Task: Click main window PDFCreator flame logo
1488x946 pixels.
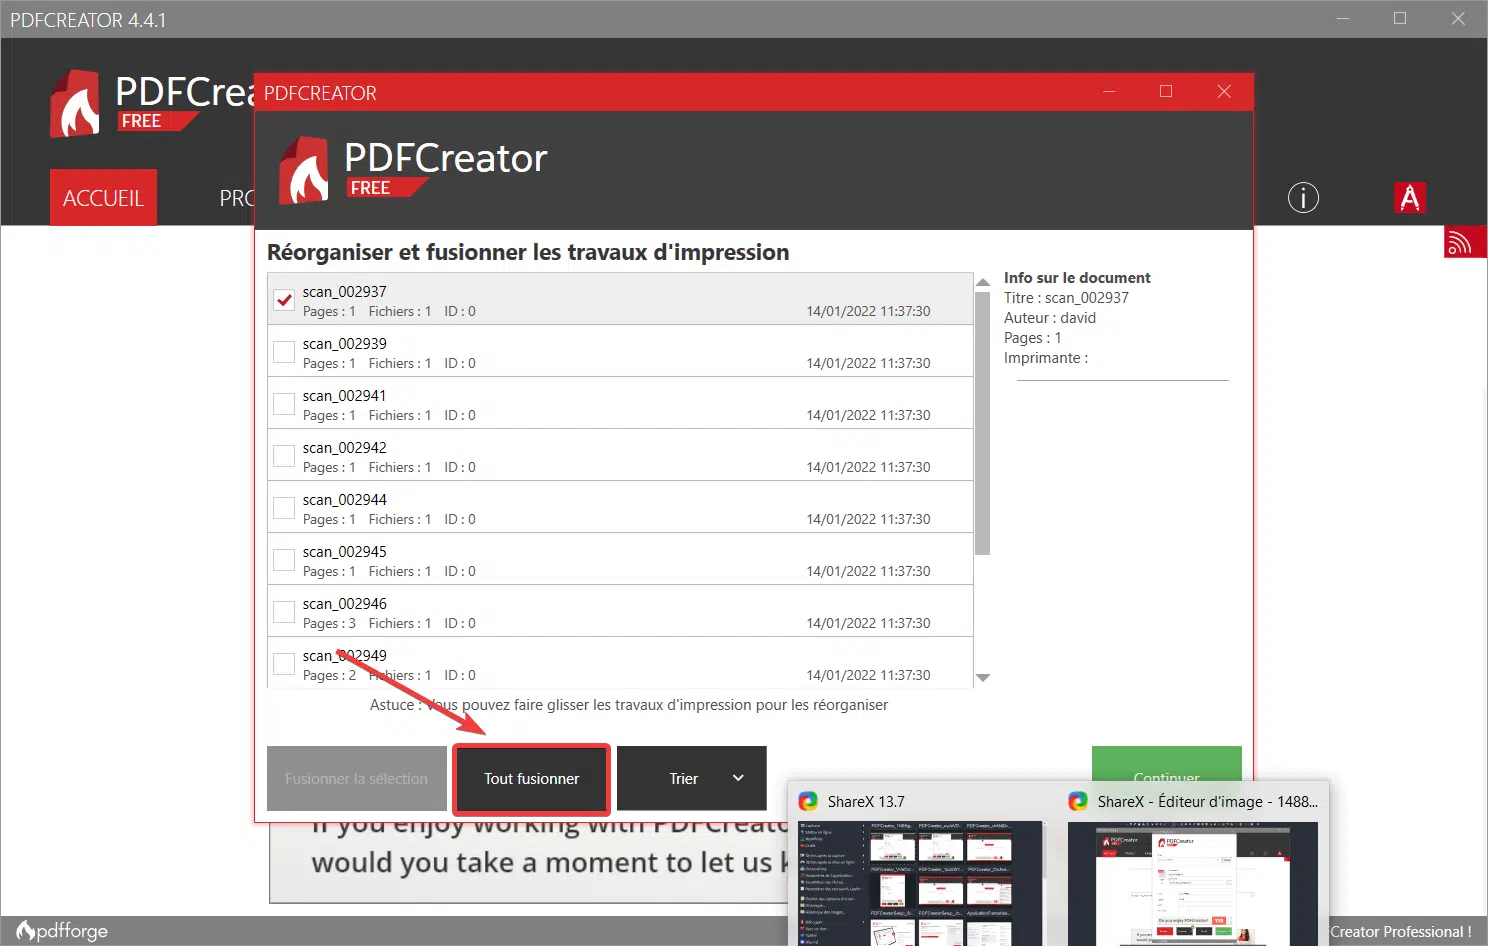Action: click(75, 103)
